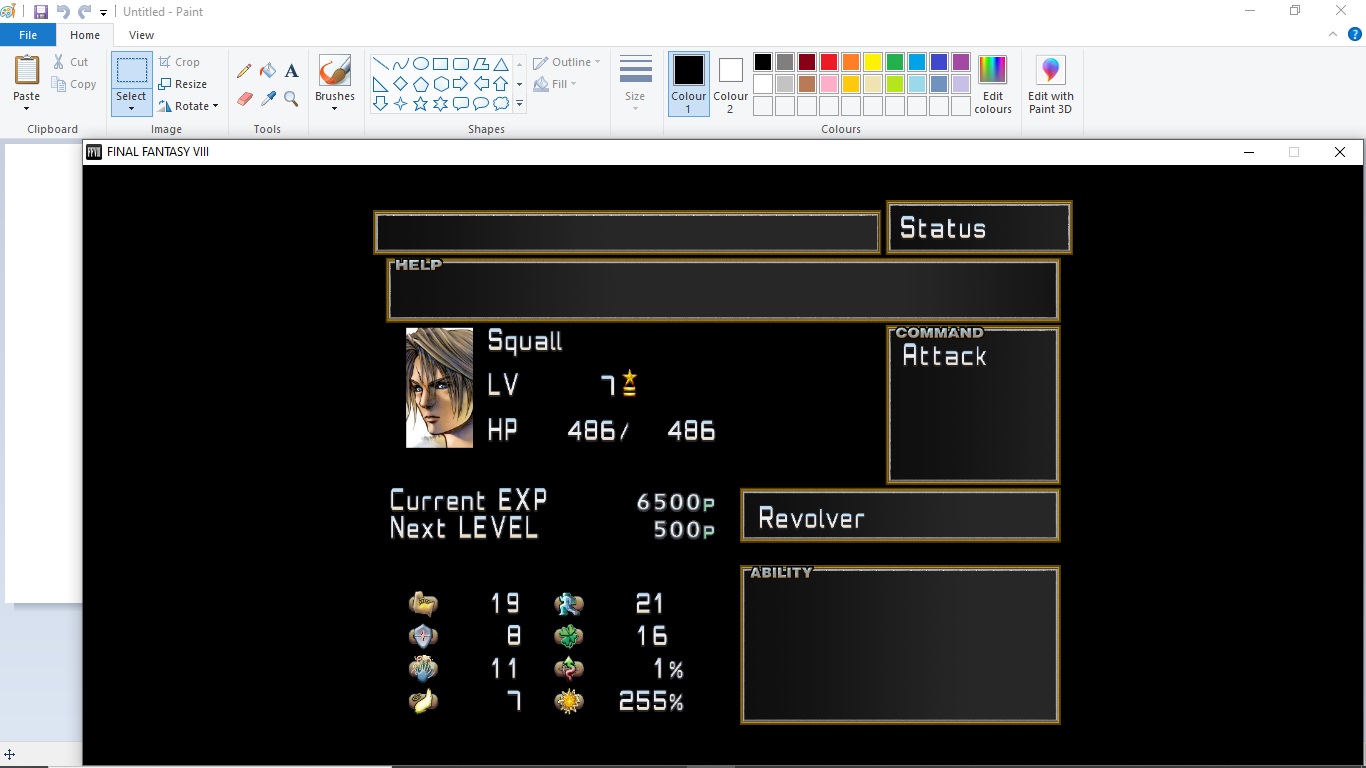
Task: Open the Outline dropdown
Action: (x=567, y=62)
